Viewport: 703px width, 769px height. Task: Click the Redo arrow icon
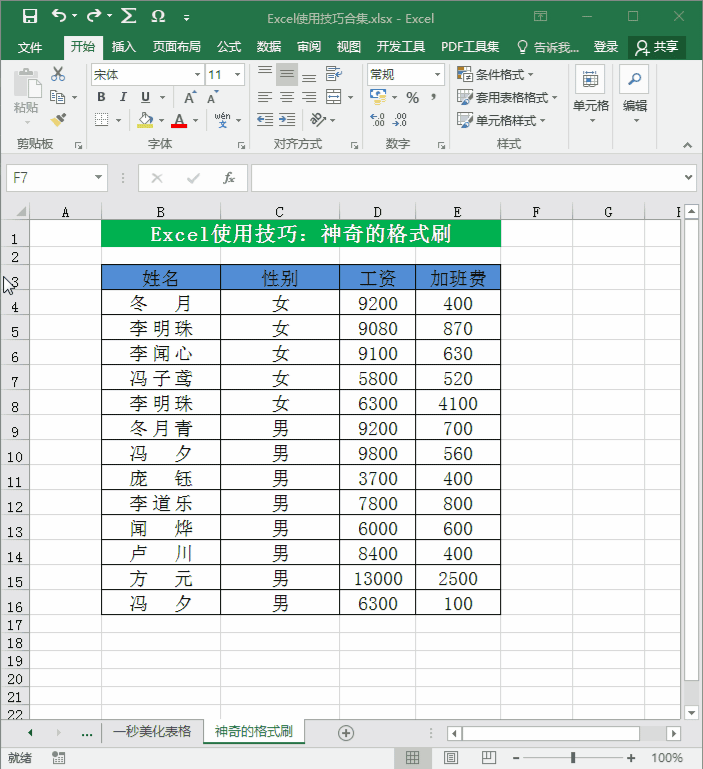pos(94,16)
